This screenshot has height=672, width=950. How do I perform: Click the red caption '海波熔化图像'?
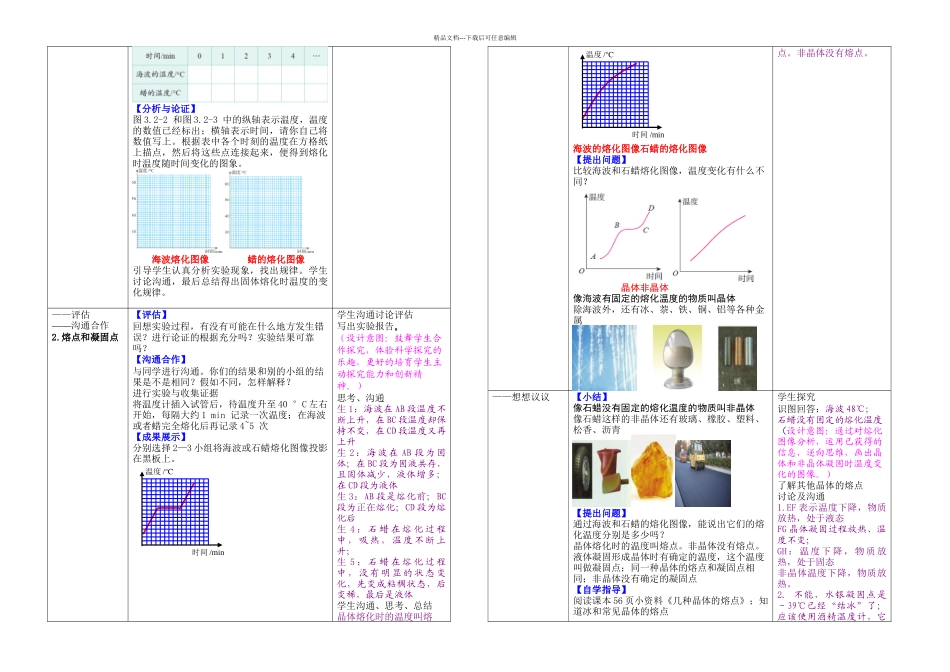click(180, 259)
